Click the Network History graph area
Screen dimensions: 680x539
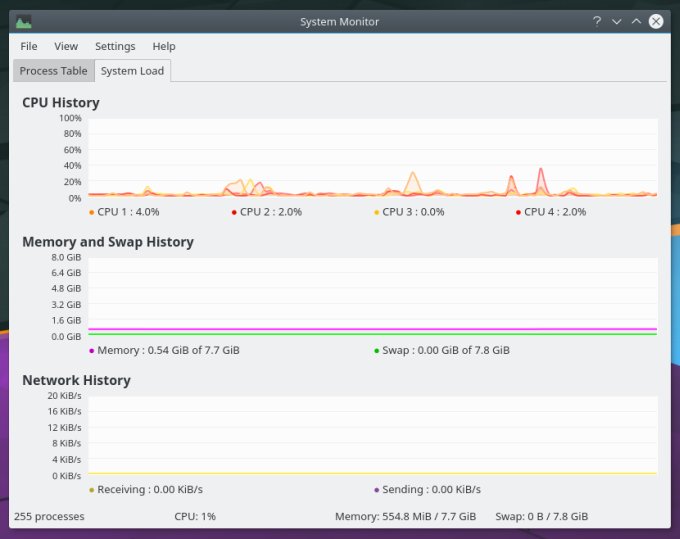click(x=372, y=435)
